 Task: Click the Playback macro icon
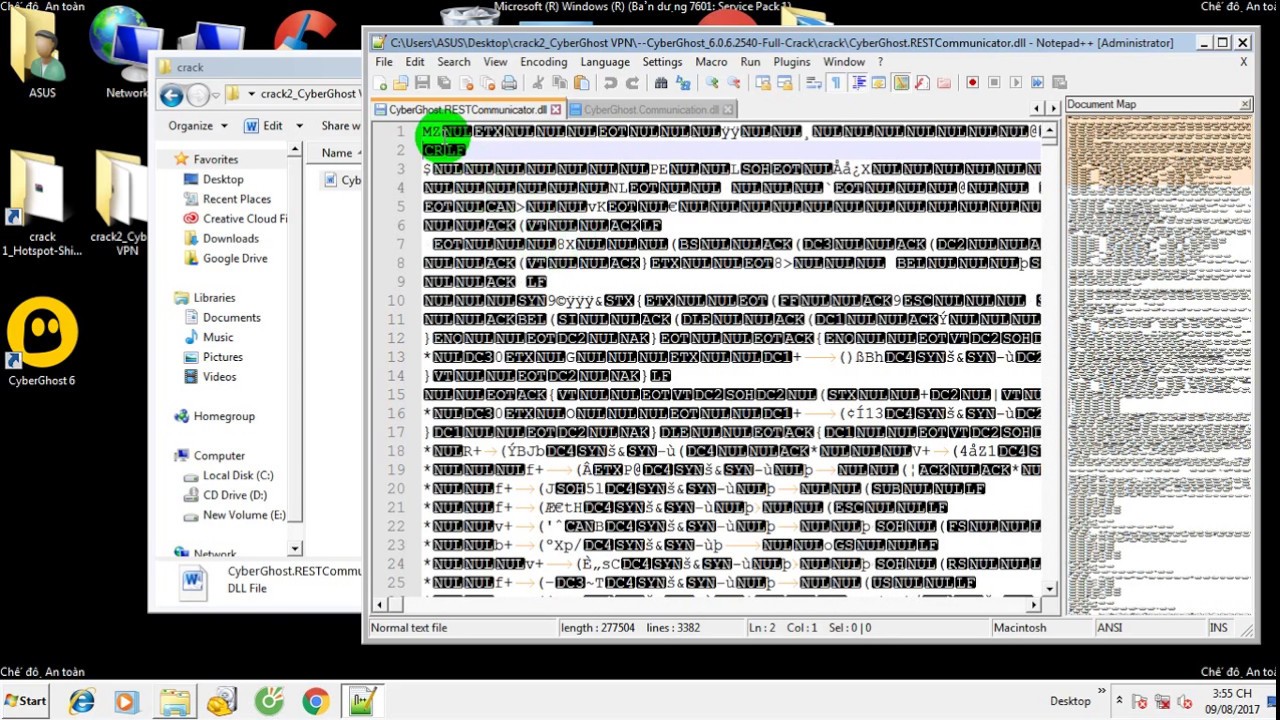coord(1016,82)
